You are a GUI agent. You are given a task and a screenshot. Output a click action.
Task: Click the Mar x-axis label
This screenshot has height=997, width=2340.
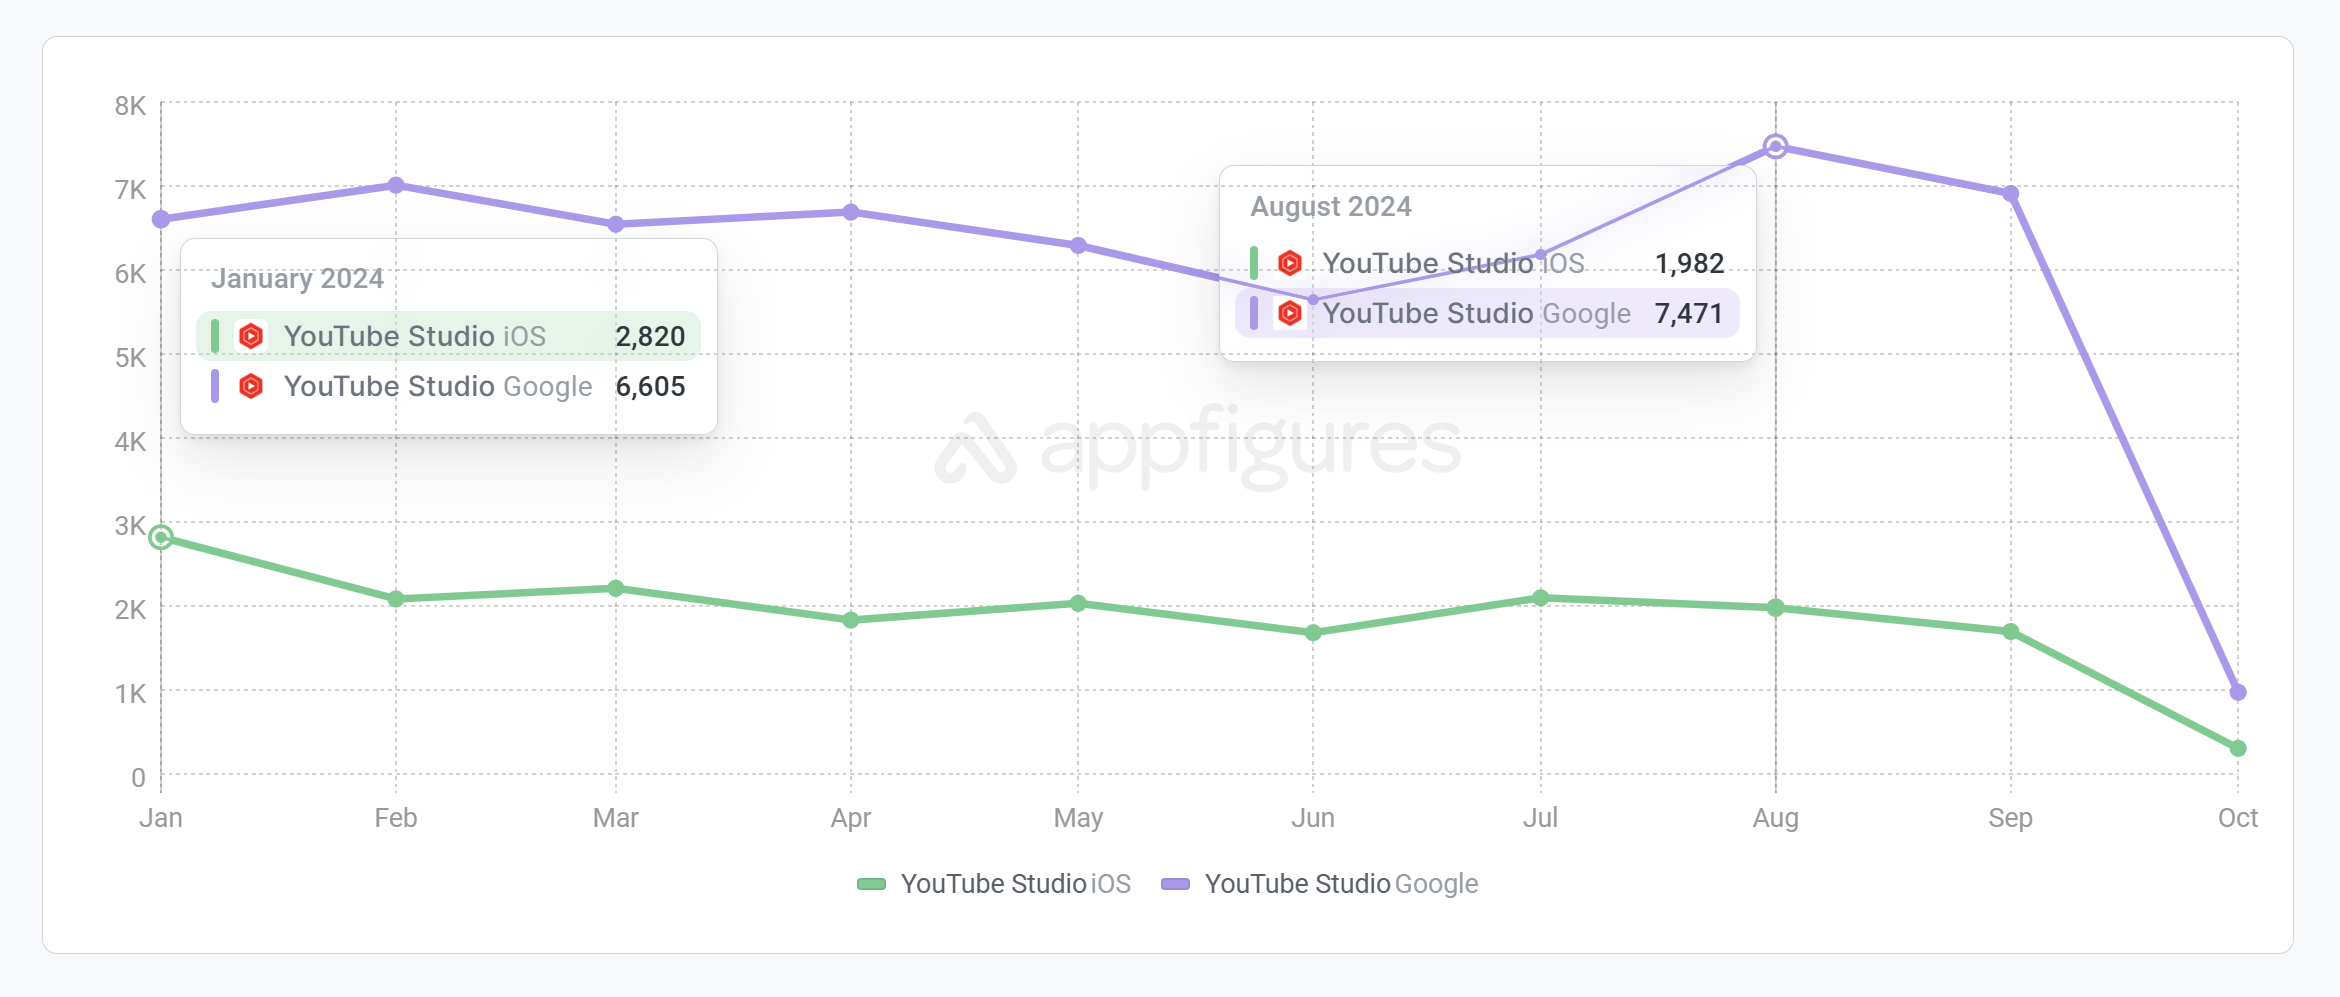pos(616,818)
